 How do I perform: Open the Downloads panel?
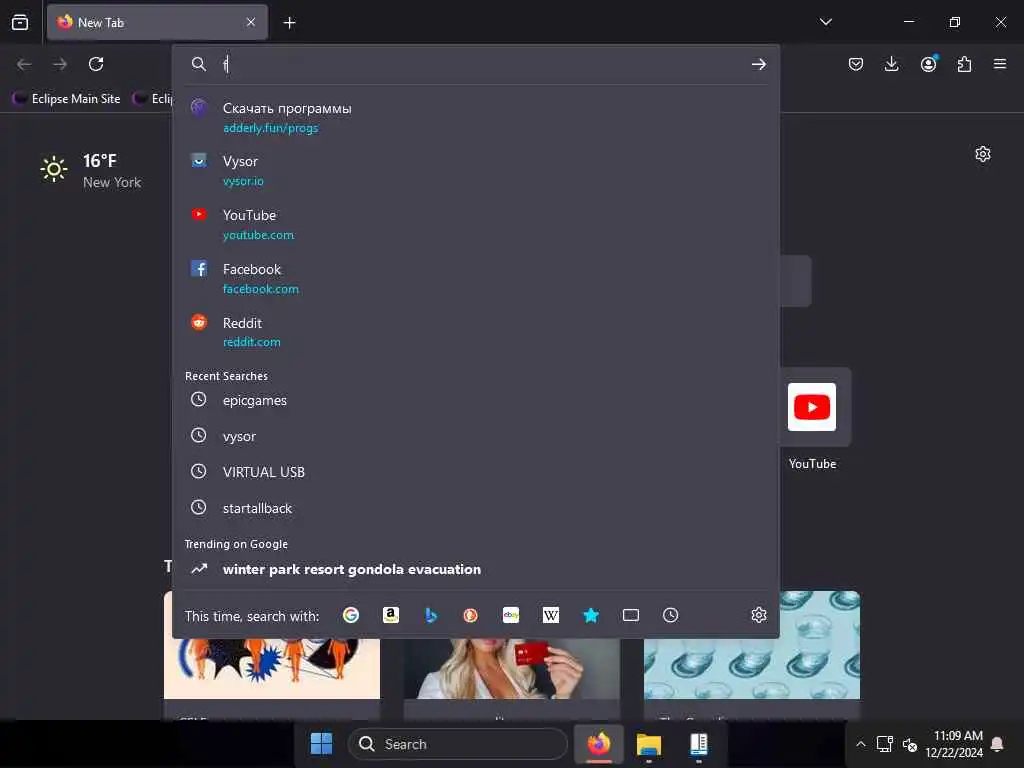(x=891, y=64)
